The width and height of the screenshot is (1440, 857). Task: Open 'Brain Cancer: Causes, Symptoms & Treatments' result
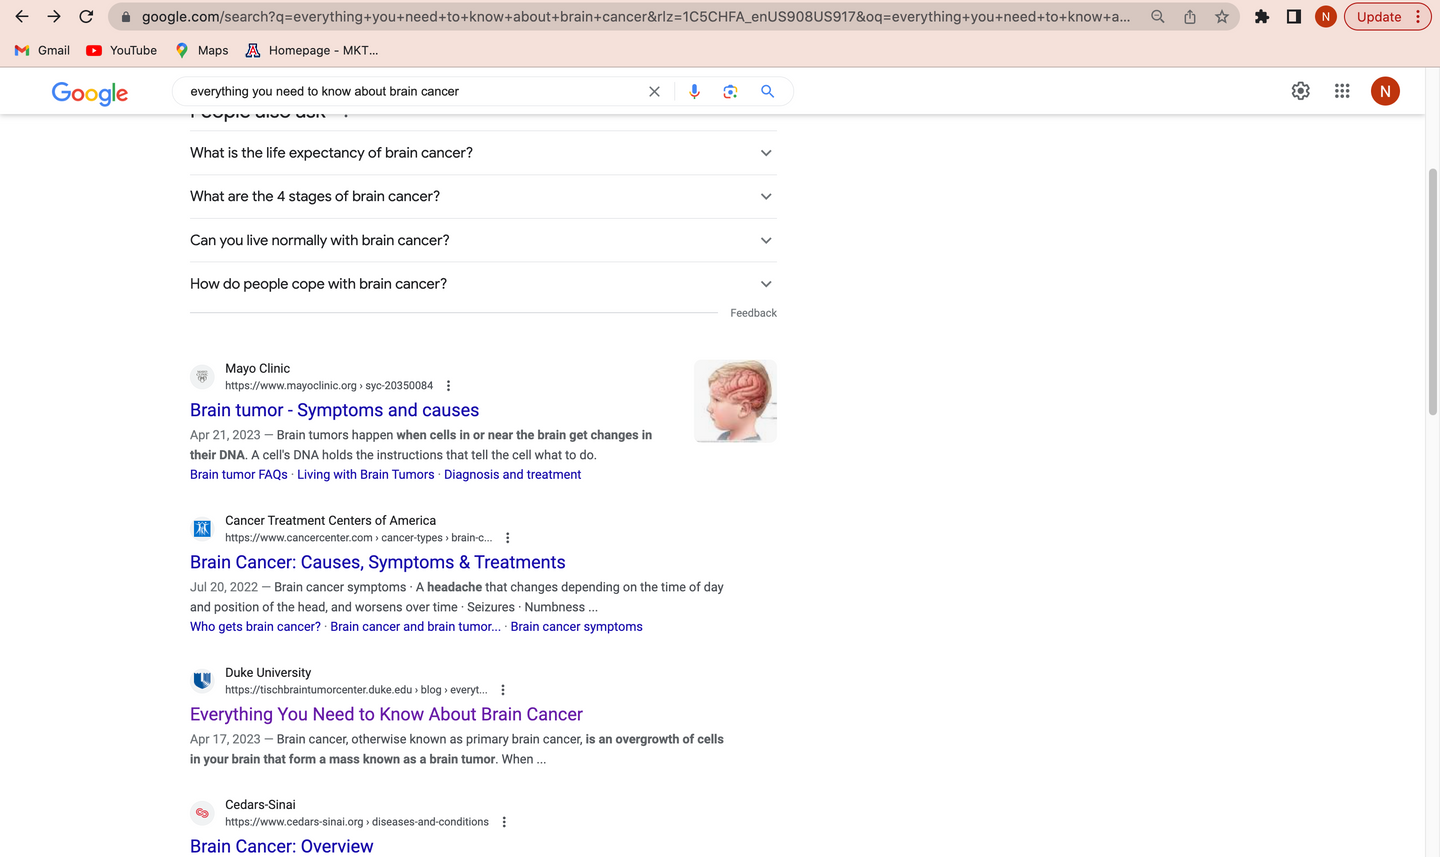[378, 562]
